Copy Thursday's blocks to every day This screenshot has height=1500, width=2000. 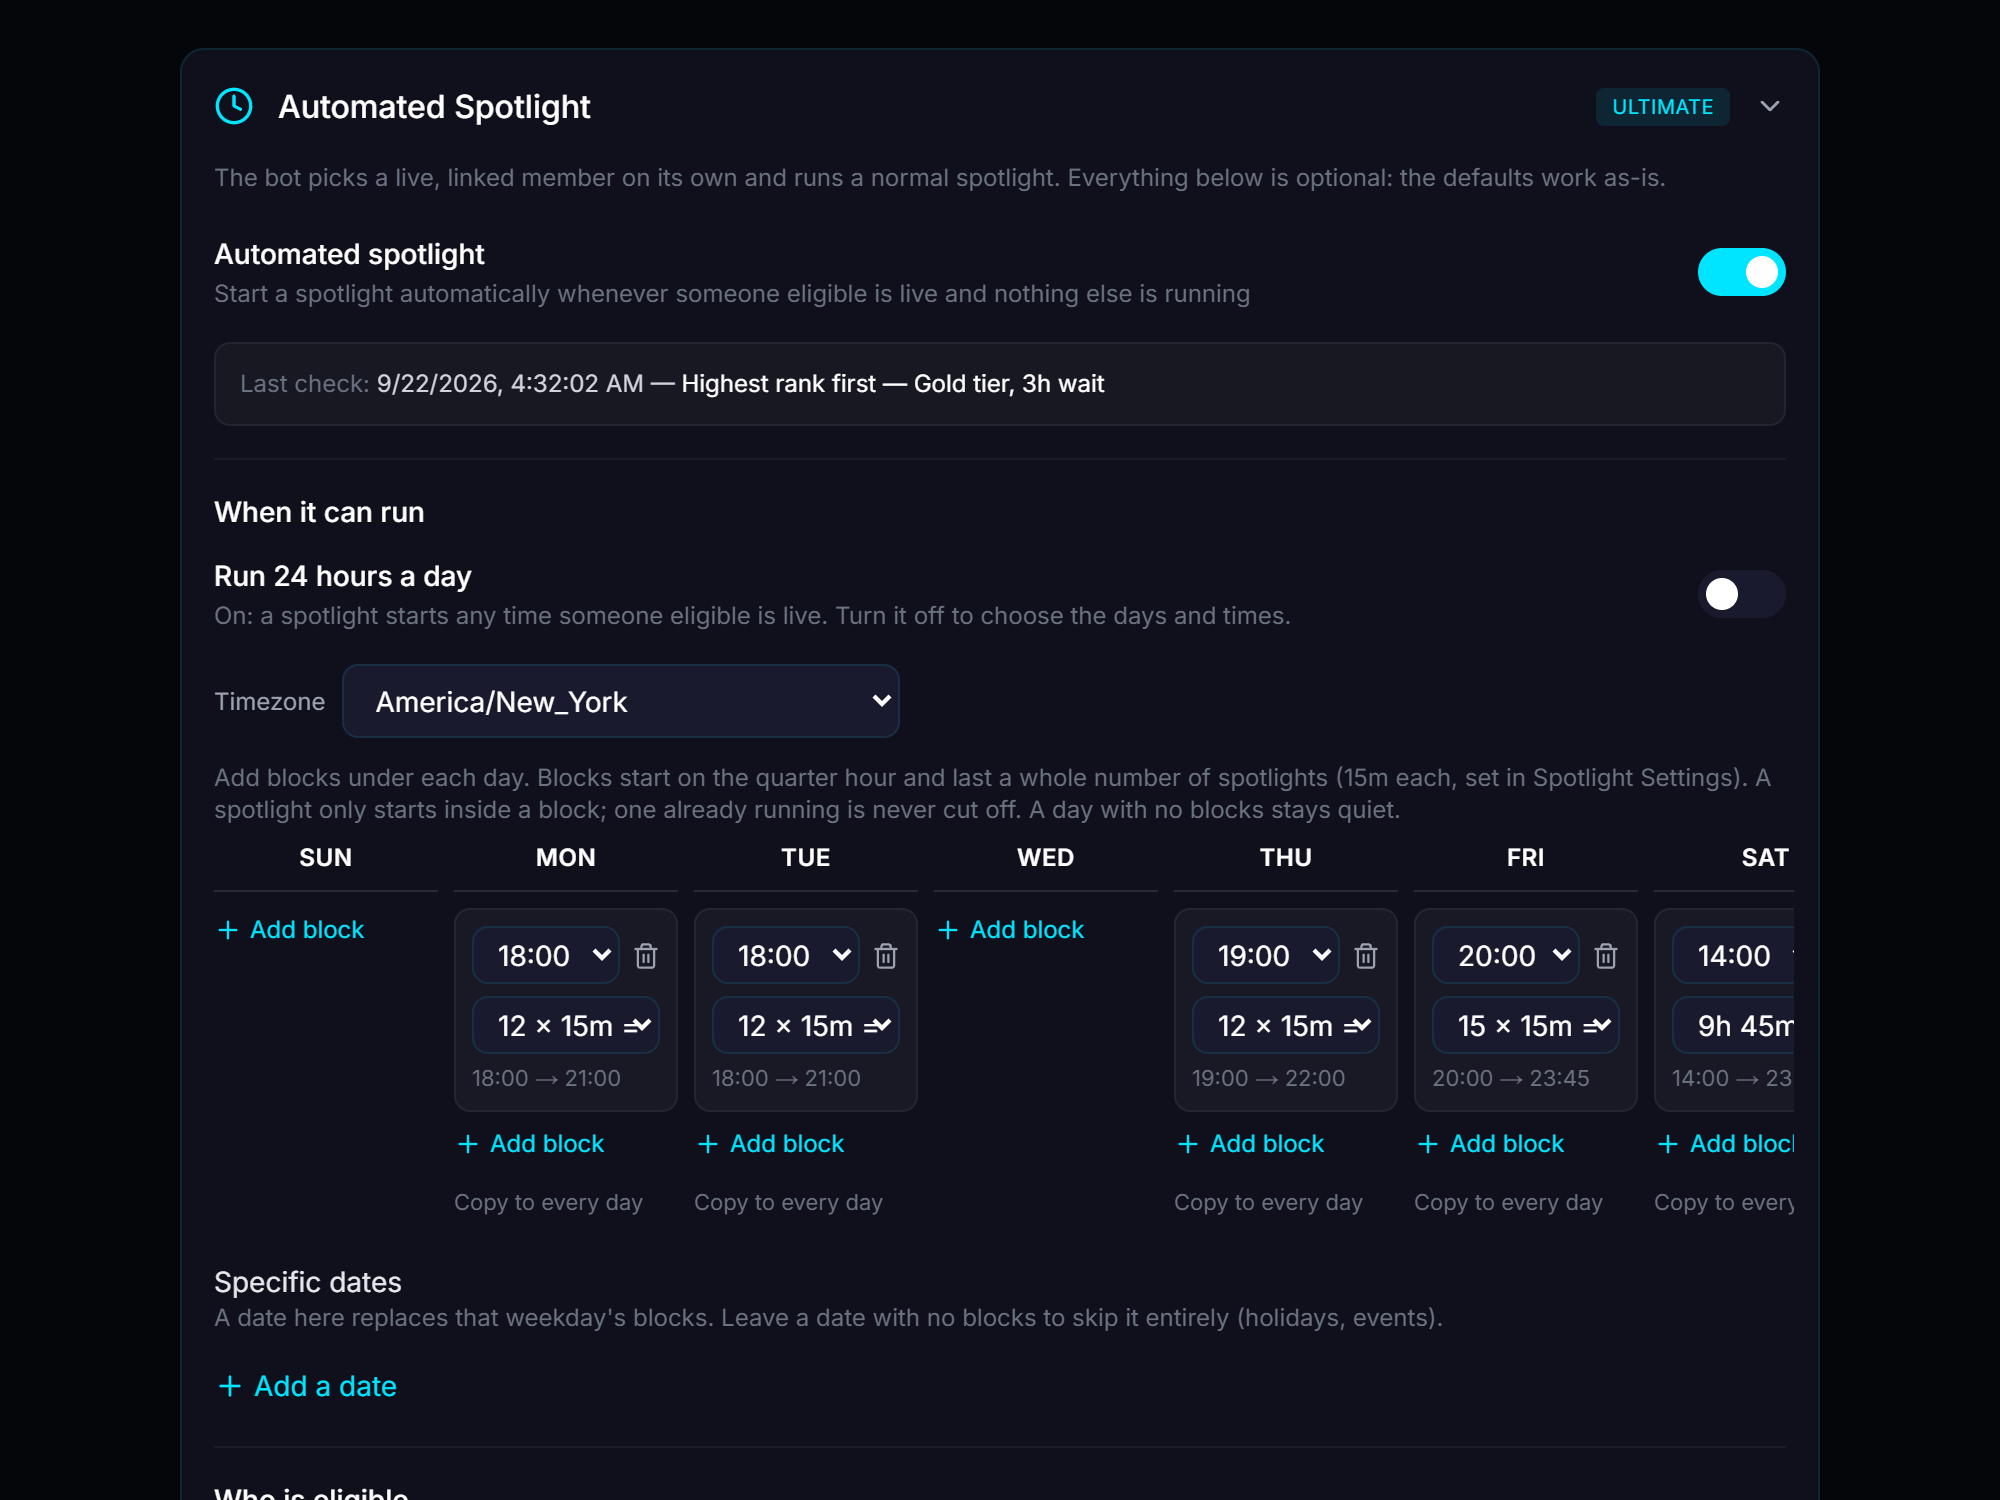click(1268, 1202)
